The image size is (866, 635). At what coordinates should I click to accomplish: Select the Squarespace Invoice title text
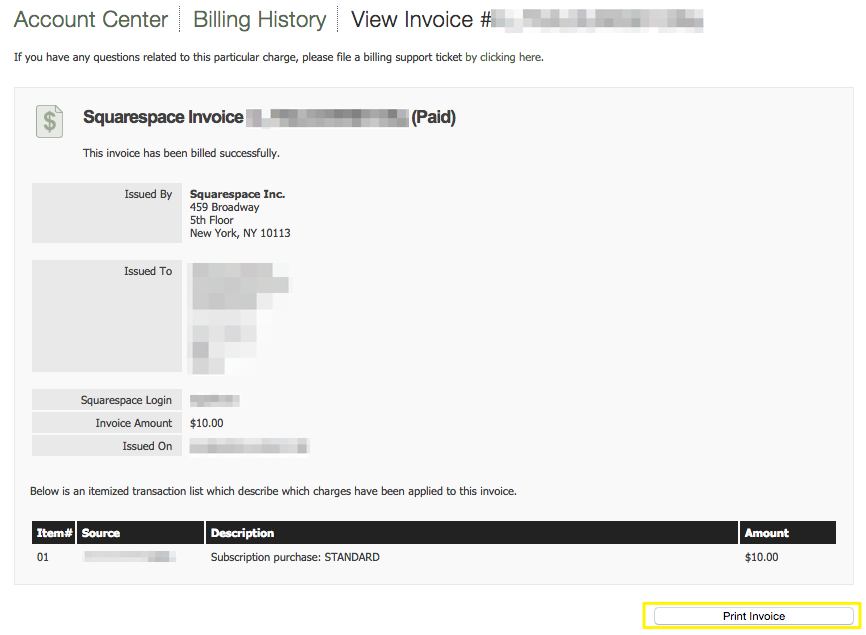(163, 118)
